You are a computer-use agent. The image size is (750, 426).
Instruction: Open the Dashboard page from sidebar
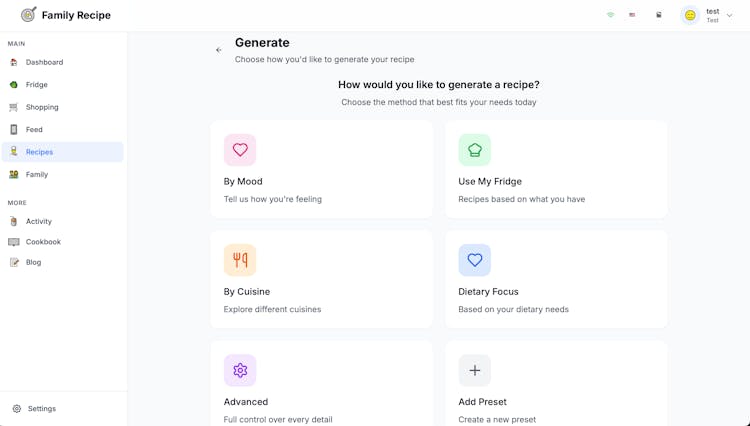pyautogui.click(x=44, y=62)
